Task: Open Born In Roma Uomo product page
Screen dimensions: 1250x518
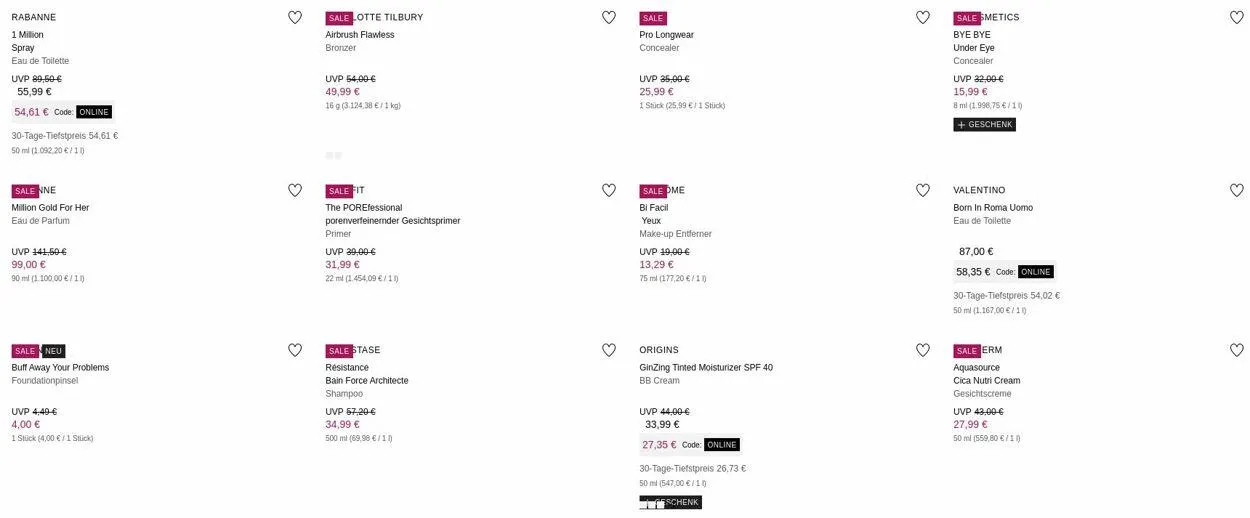Action: [x=992, y=208]
